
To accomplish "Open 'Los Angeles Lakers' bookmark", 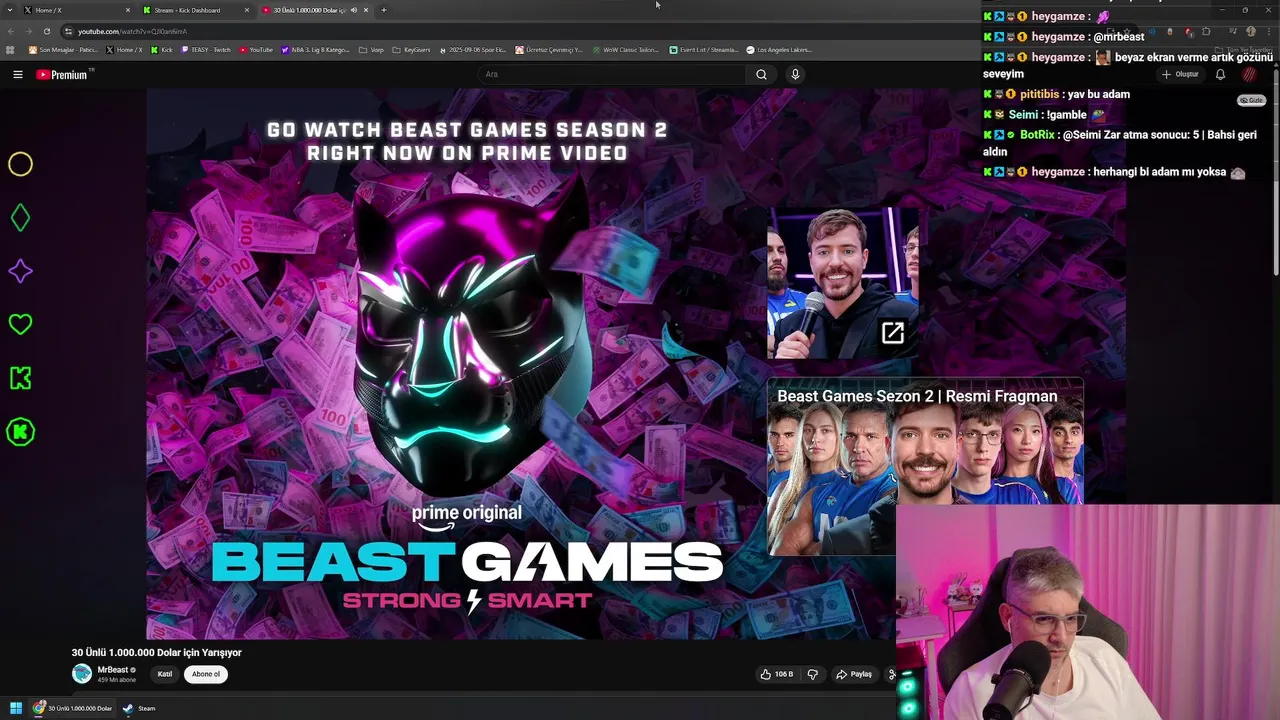I will pyautogui.click(x=779, y=50).
